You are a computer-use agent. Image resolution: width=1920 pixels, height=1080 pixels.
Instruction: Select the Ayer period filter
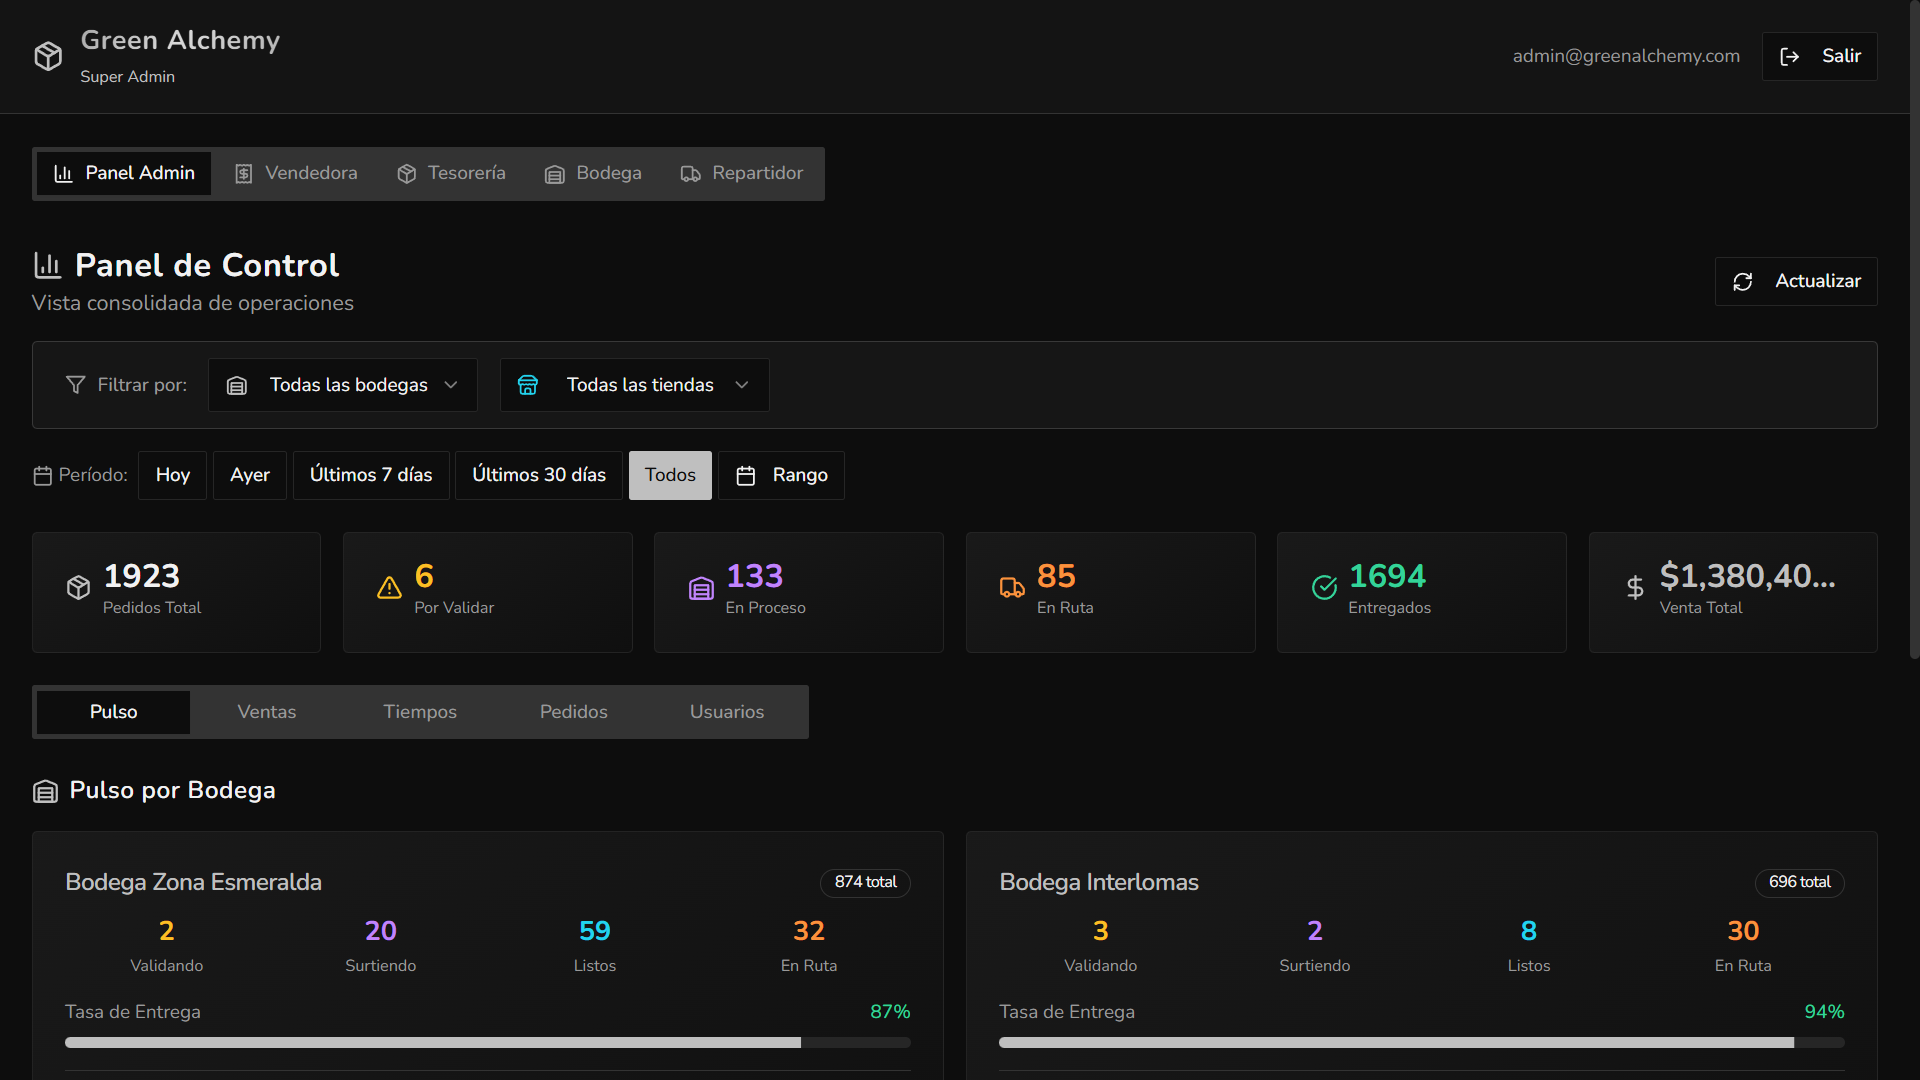pyautogui.click(x=250, y=475)
